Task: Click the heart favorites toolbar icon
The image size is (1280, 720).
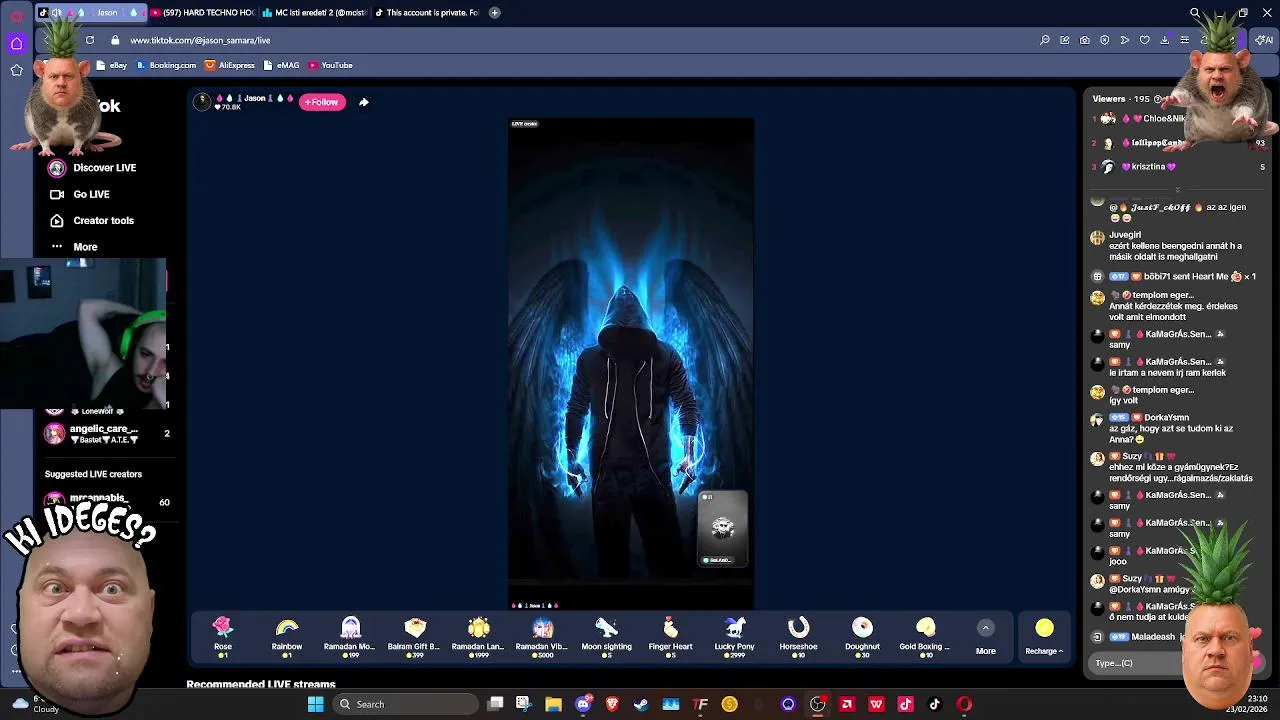Action: (1145, 40)
